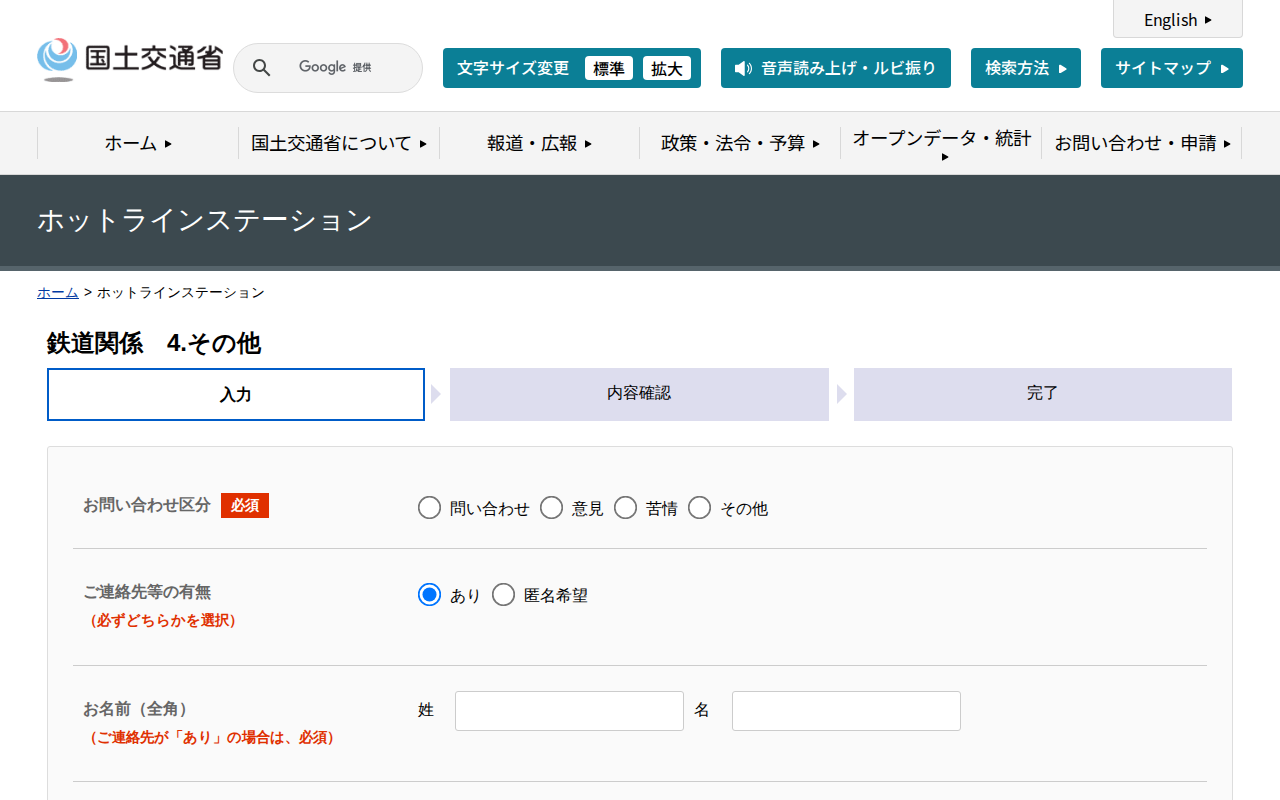Screen dimensions: 1280x800
Task: Click the search magnifier icon
Action: click(x=261, y=68)
